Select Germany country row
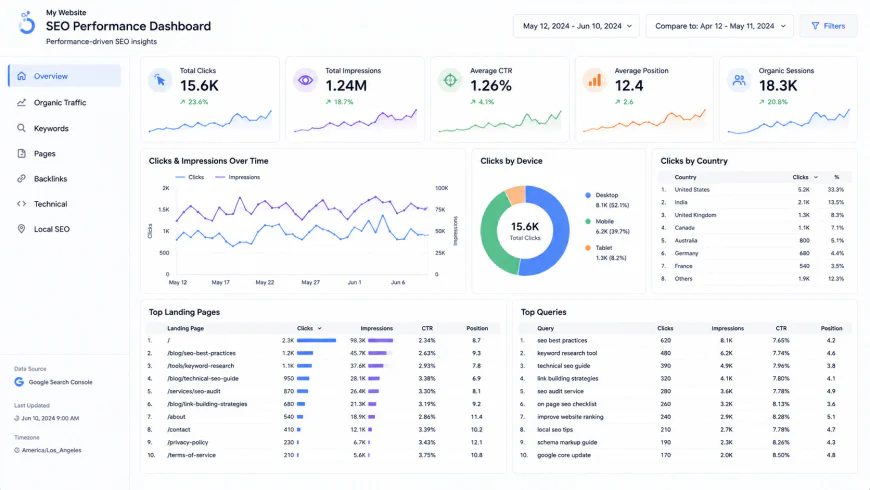This screenshot has height=490, width=870. pos(755,253)
